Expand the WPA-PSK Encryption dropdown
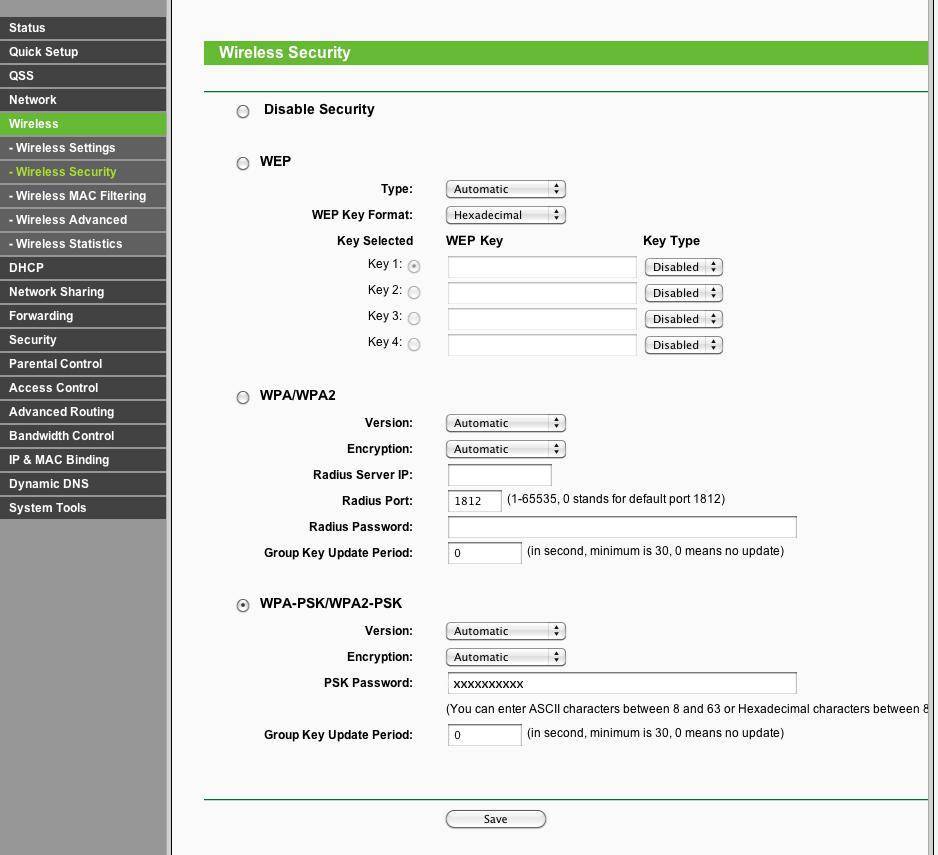938x855 pixels. coord(505,657)
